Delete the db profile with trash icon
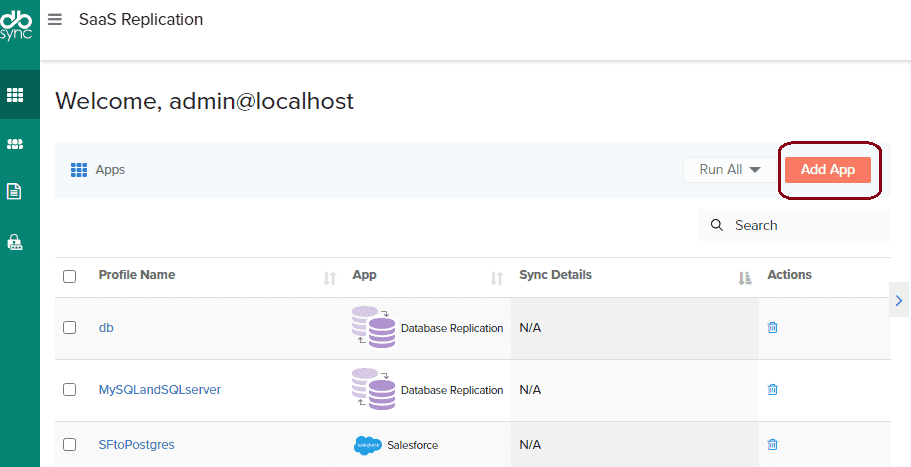The width and height of the screenshot is (911, 467). click(x=772, y=328)
